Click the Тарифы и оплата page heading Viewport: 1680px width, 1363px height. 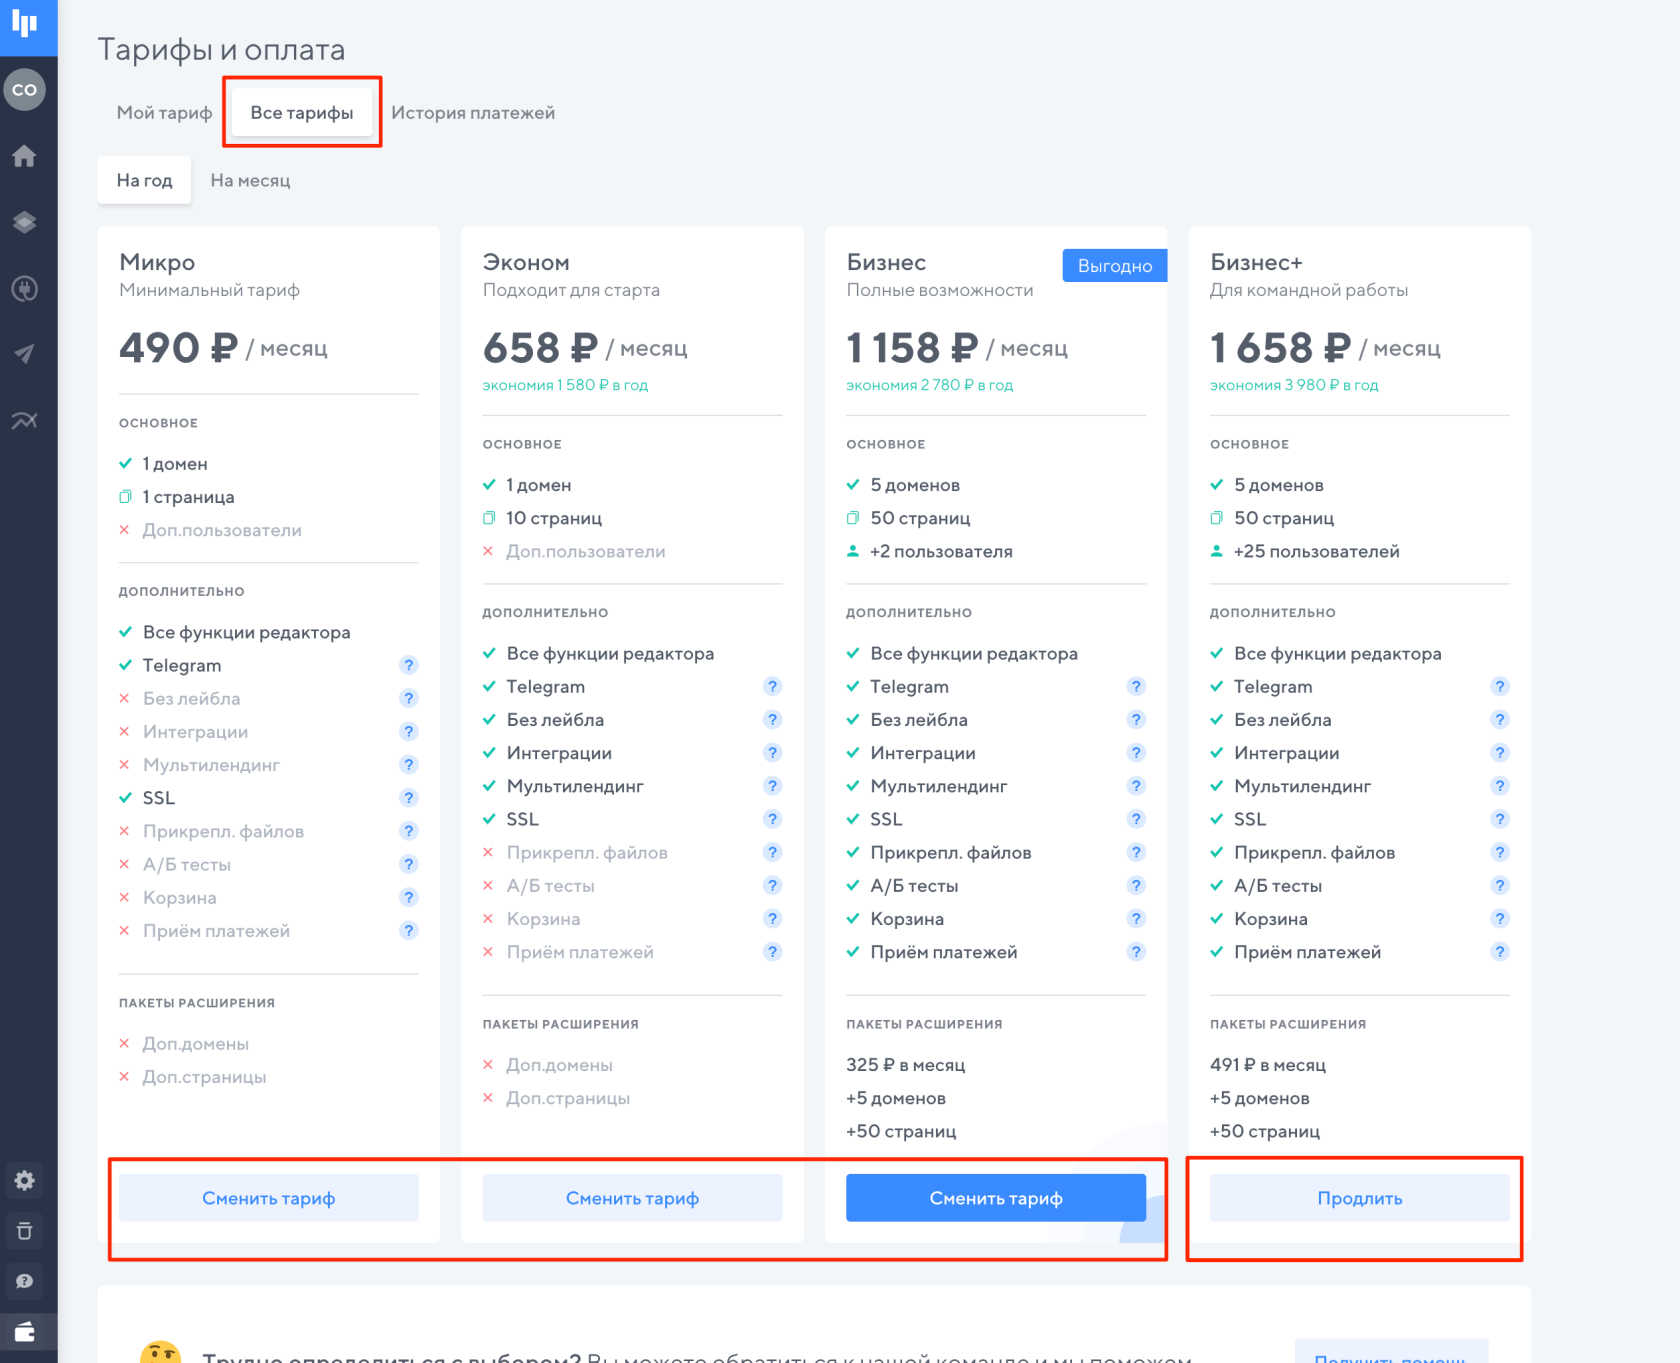tap(221, 50)
